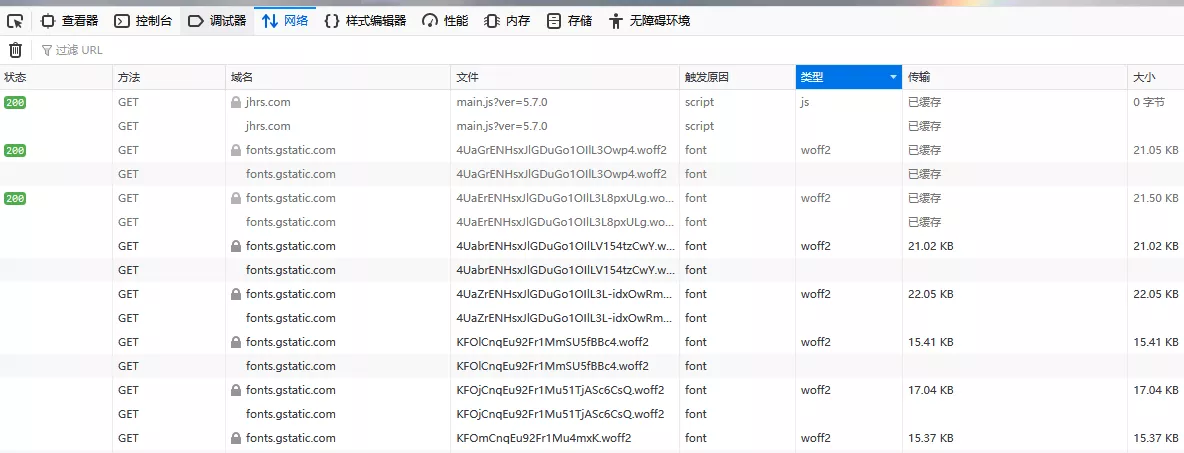This screenshot has height=453, width=1184.
Task: Click the 0 字节 size cell
Action: (x=1149, y=102)
